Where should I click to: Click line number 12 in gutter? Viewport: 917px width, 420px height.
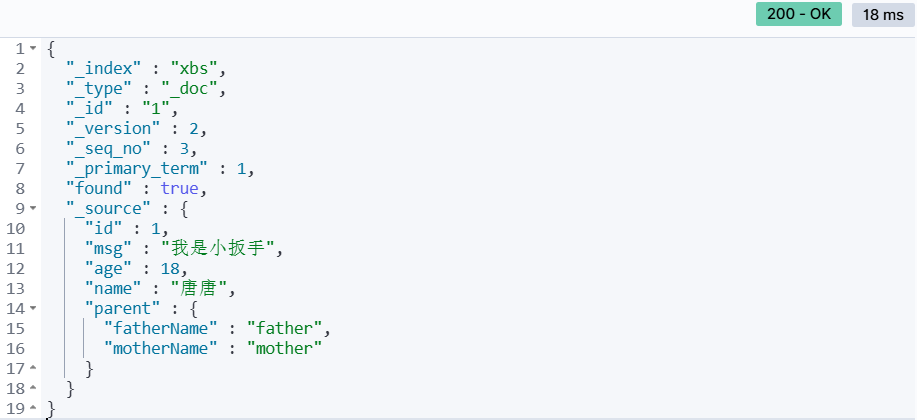pyautogui.click(x=16, y=268)
